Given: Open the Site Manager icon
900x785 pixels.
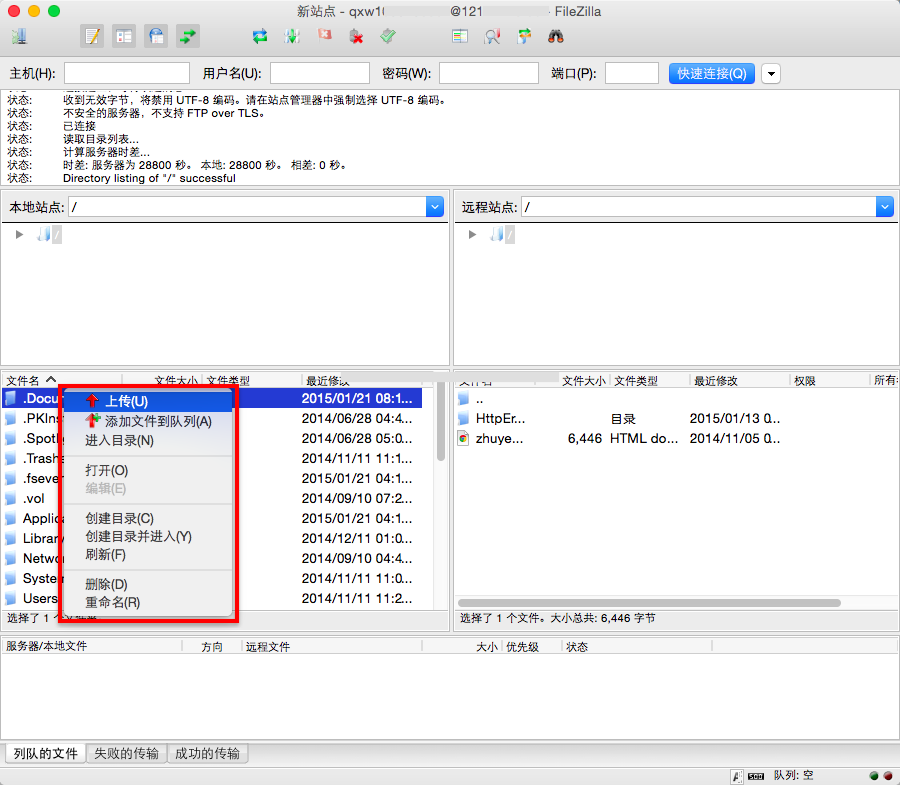Looking at the screenshot, I should [x=19, y=37].
